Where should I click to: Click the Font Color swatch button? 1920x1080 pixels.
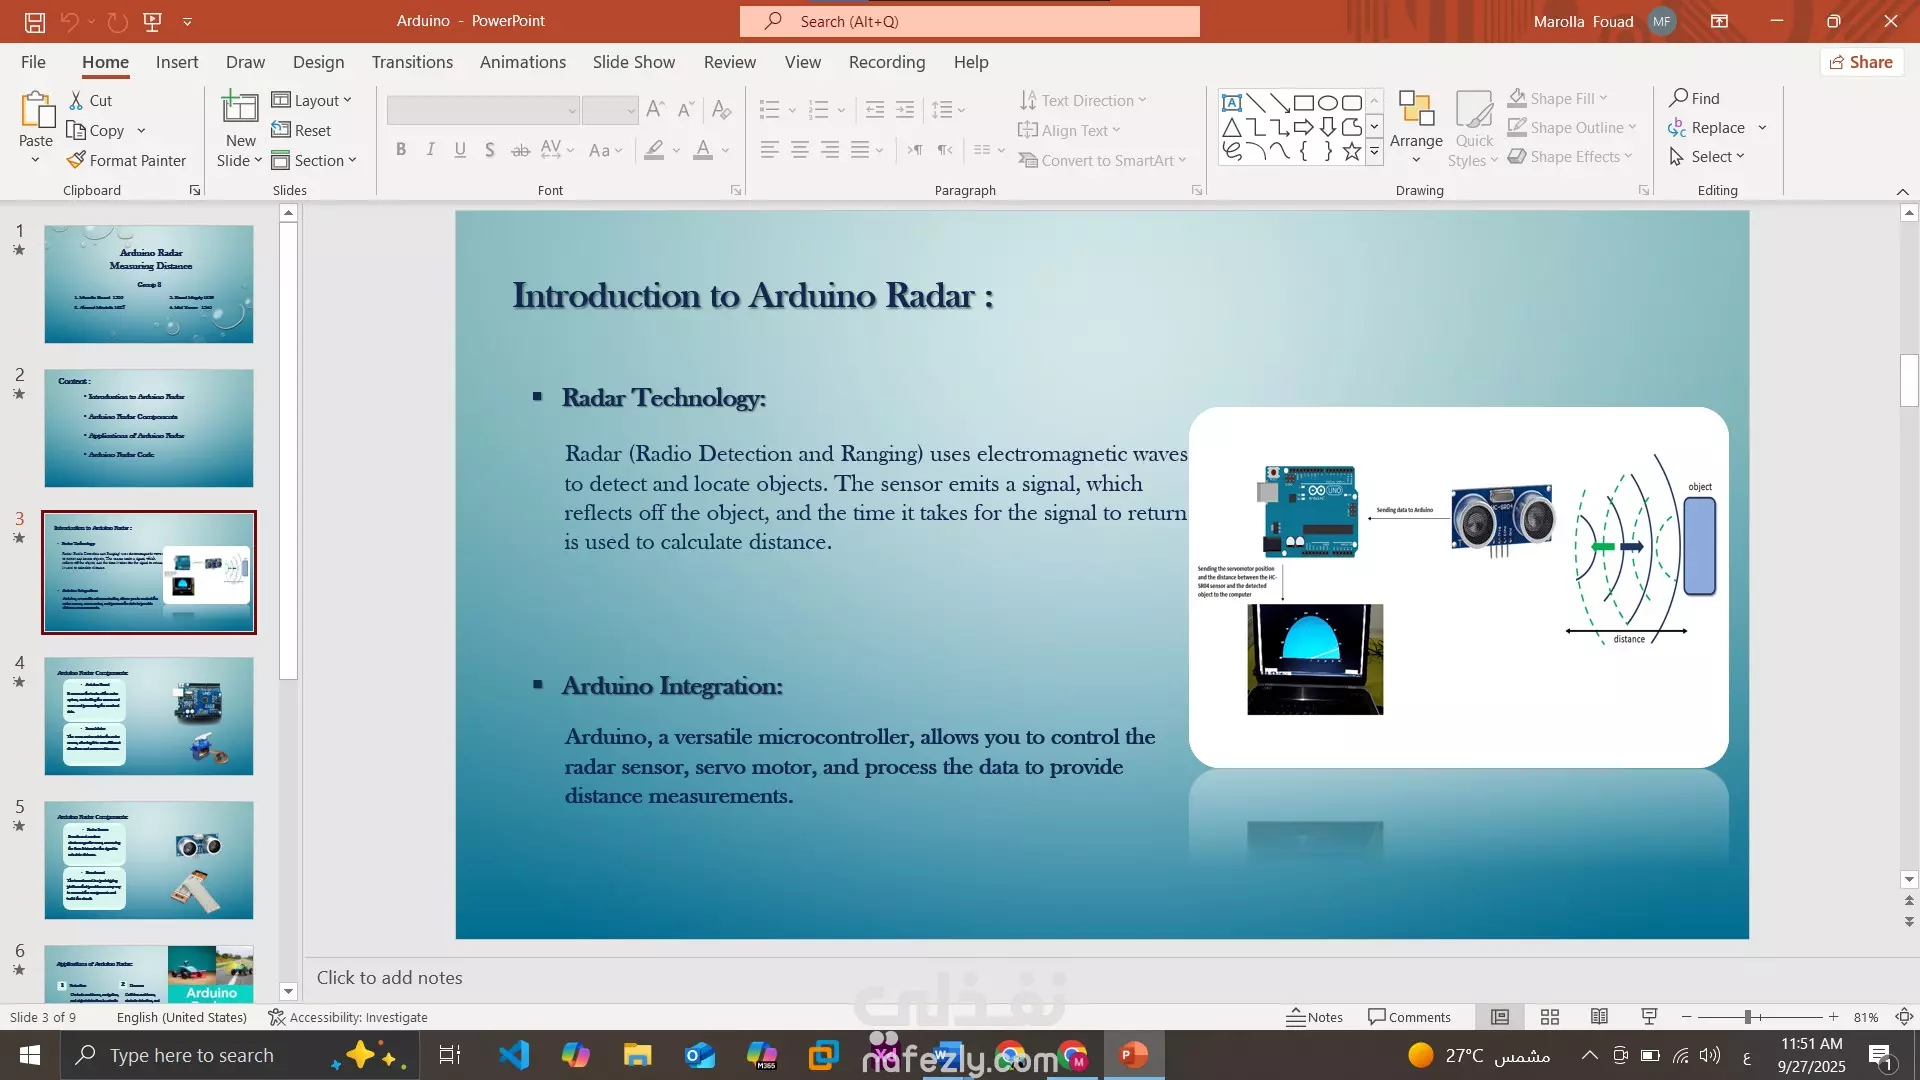703,150
